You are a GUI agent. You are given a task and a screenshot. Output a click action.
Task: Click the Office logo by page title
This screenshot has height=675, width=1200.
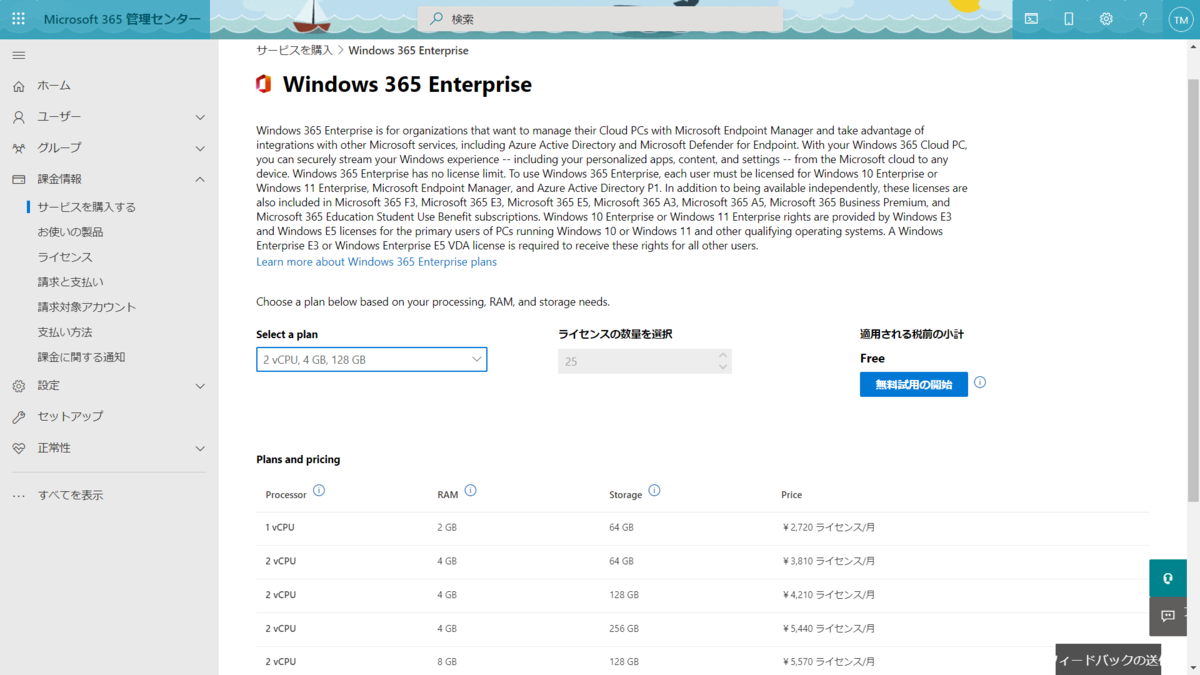tap(263, 84)
